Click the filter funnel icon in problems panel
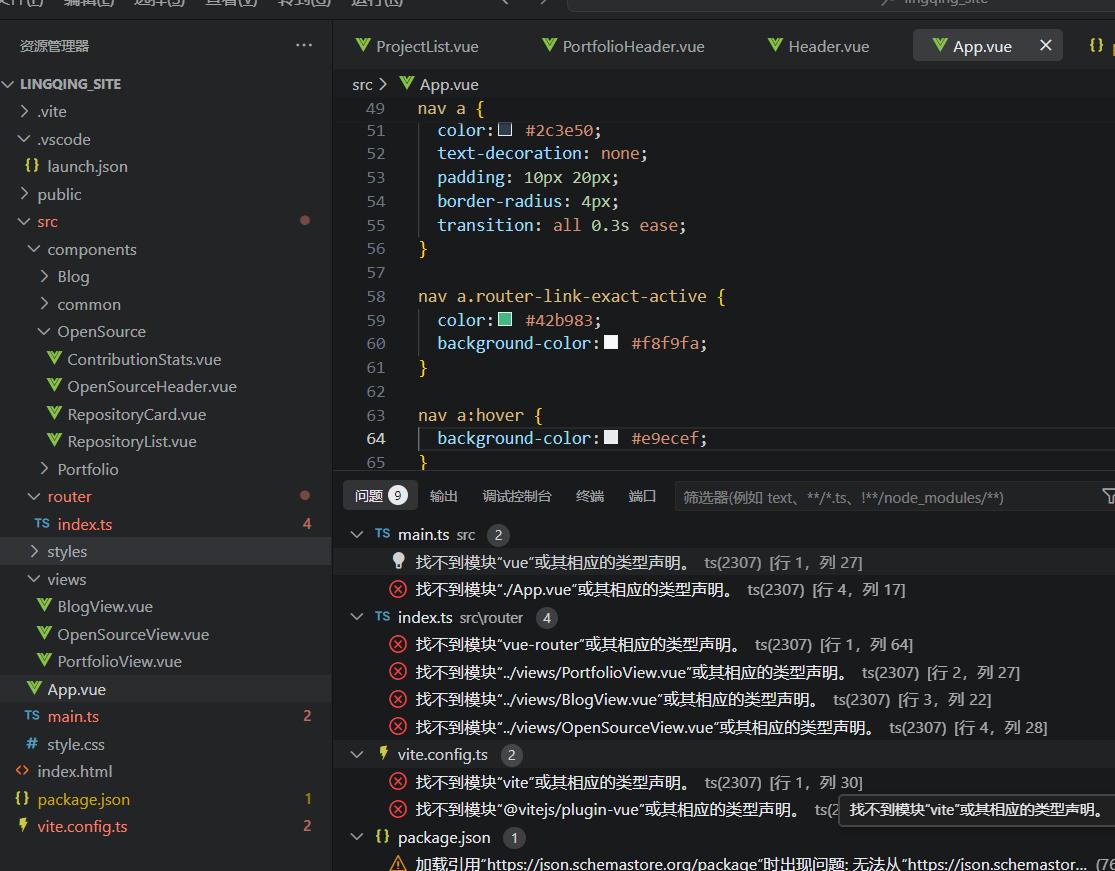This screenshot has width=1115, height=871. (1107, 496)
